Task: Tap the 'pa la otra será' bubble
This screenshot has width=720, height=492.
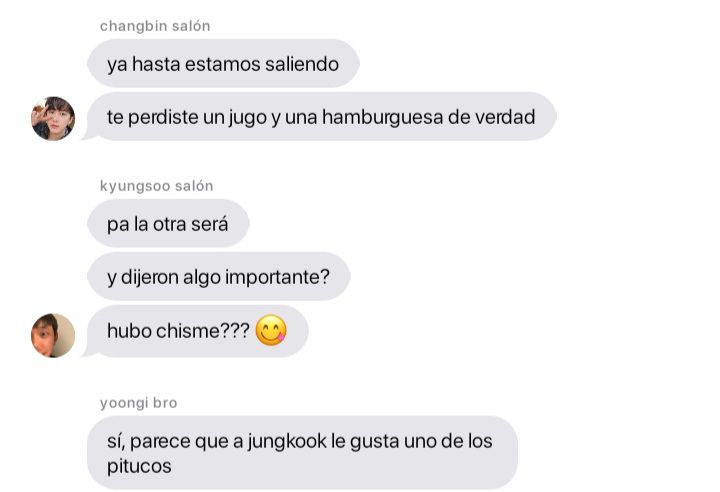Action: pos(168,223)
